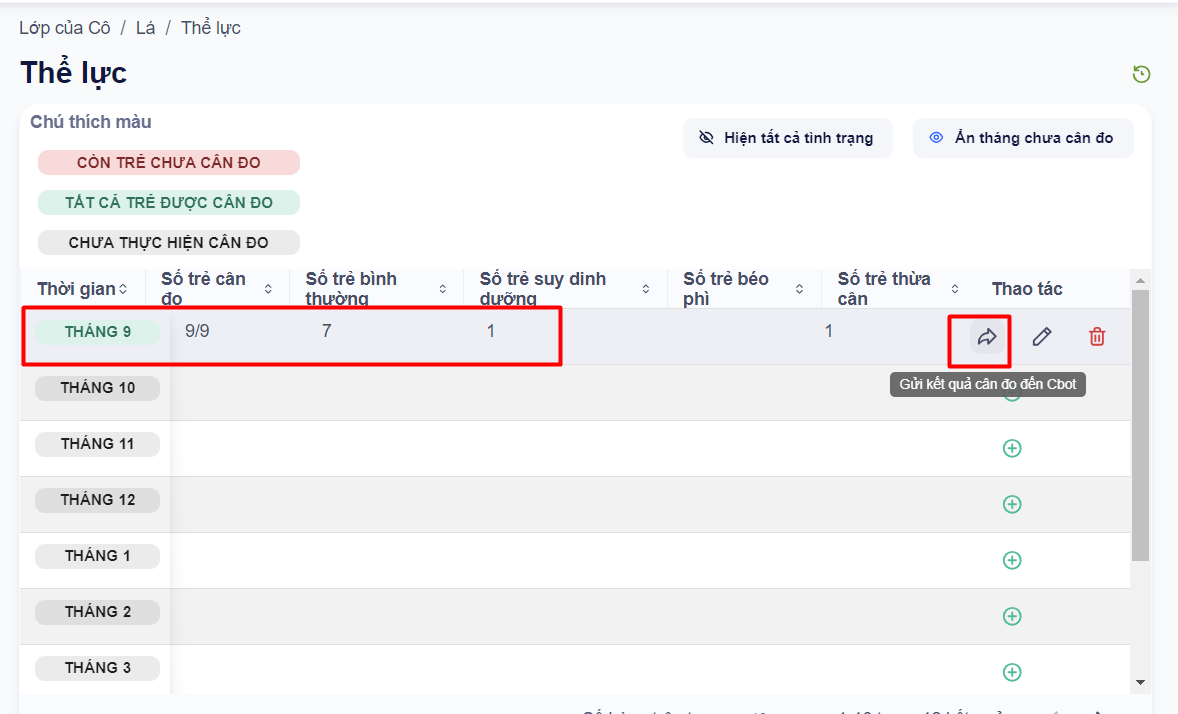This screenshot has height=714, width=1178.
Task: Sort by the Số trẻ cân đo column
Action: pyautogui.click(x=268, y=289)
